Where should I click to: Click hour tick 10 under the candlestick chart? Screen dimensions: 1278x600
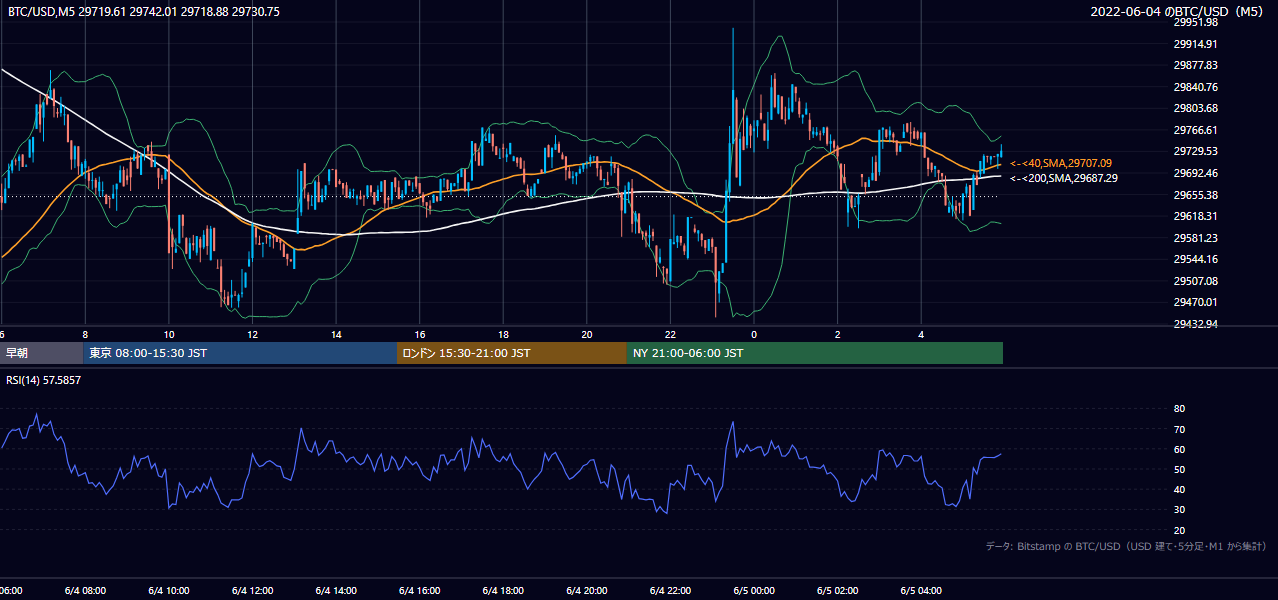(x=169, y=335)
